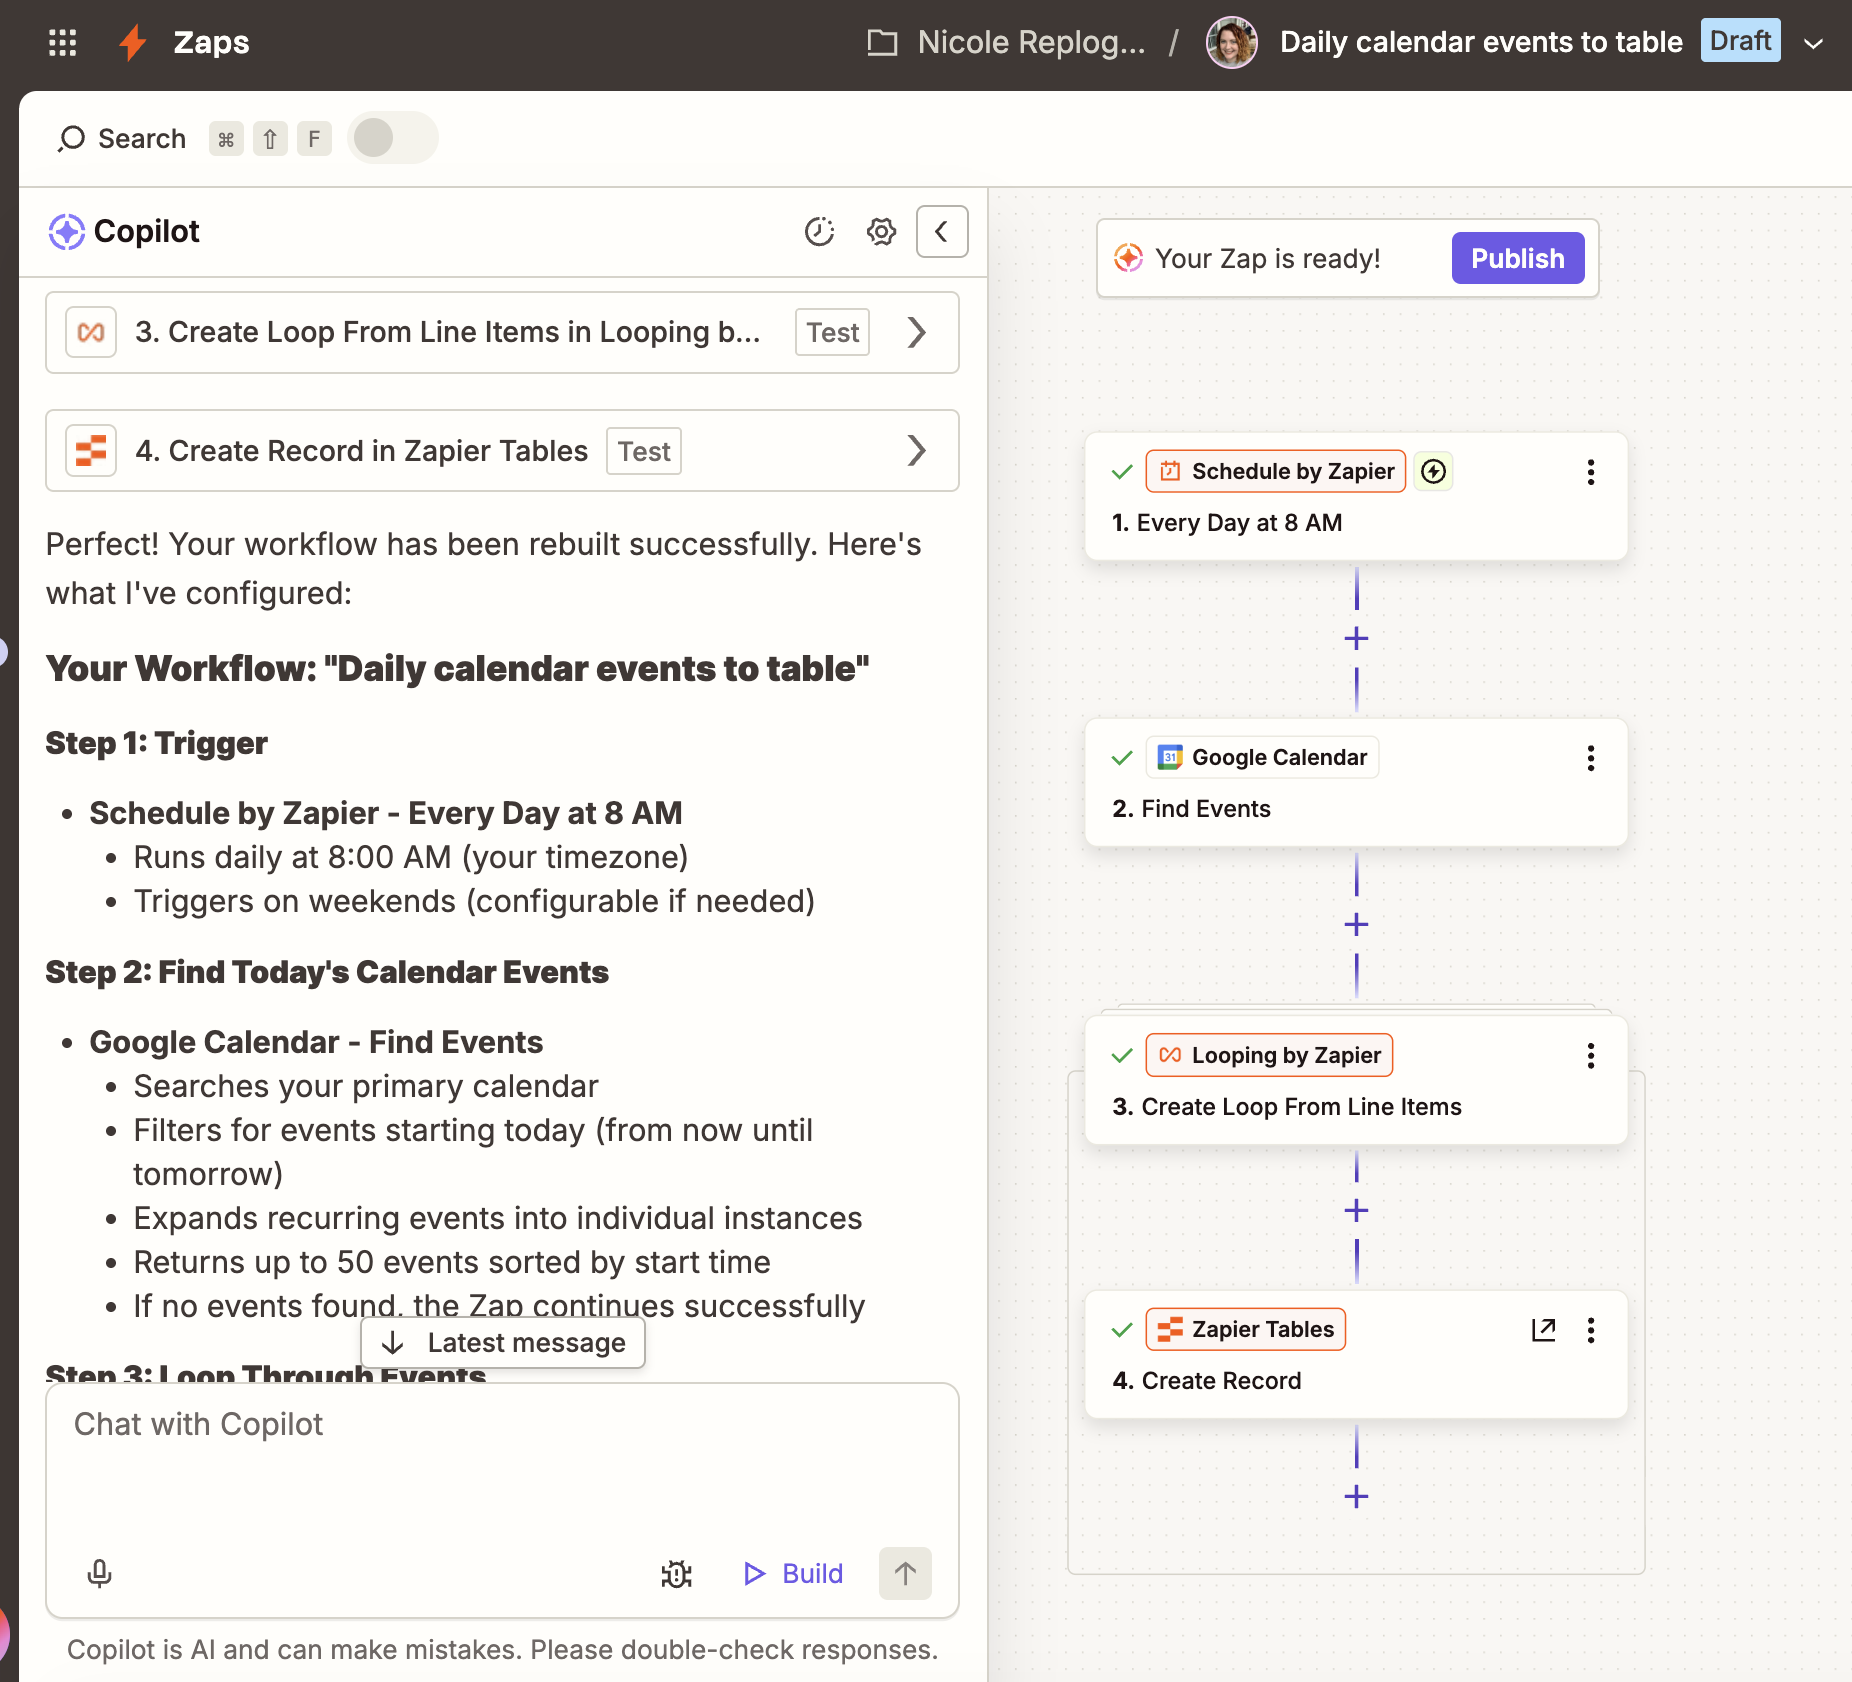Jump to Latest message
This screenshot has width=1852, height=1682.
(503, 1343)
